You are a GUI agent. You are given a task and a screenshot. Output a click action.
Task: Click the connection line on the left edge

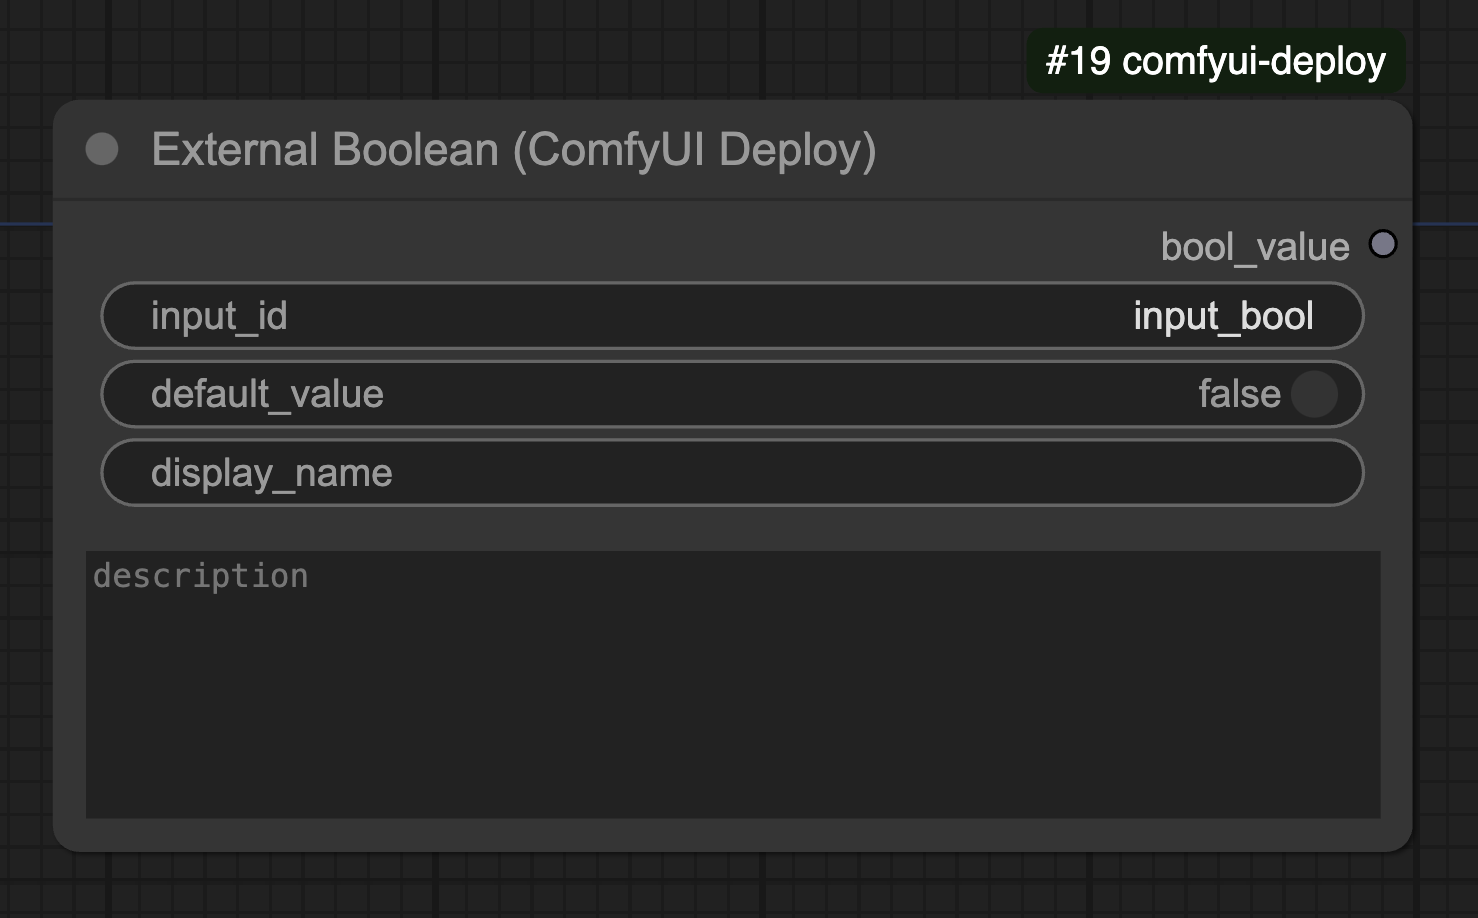tap(25, 224)
